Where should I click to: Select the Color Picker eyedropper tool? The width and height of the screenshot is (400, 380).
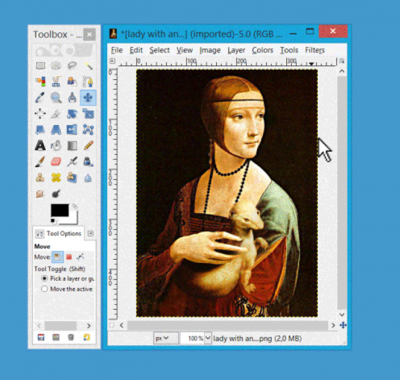[40, 98]
